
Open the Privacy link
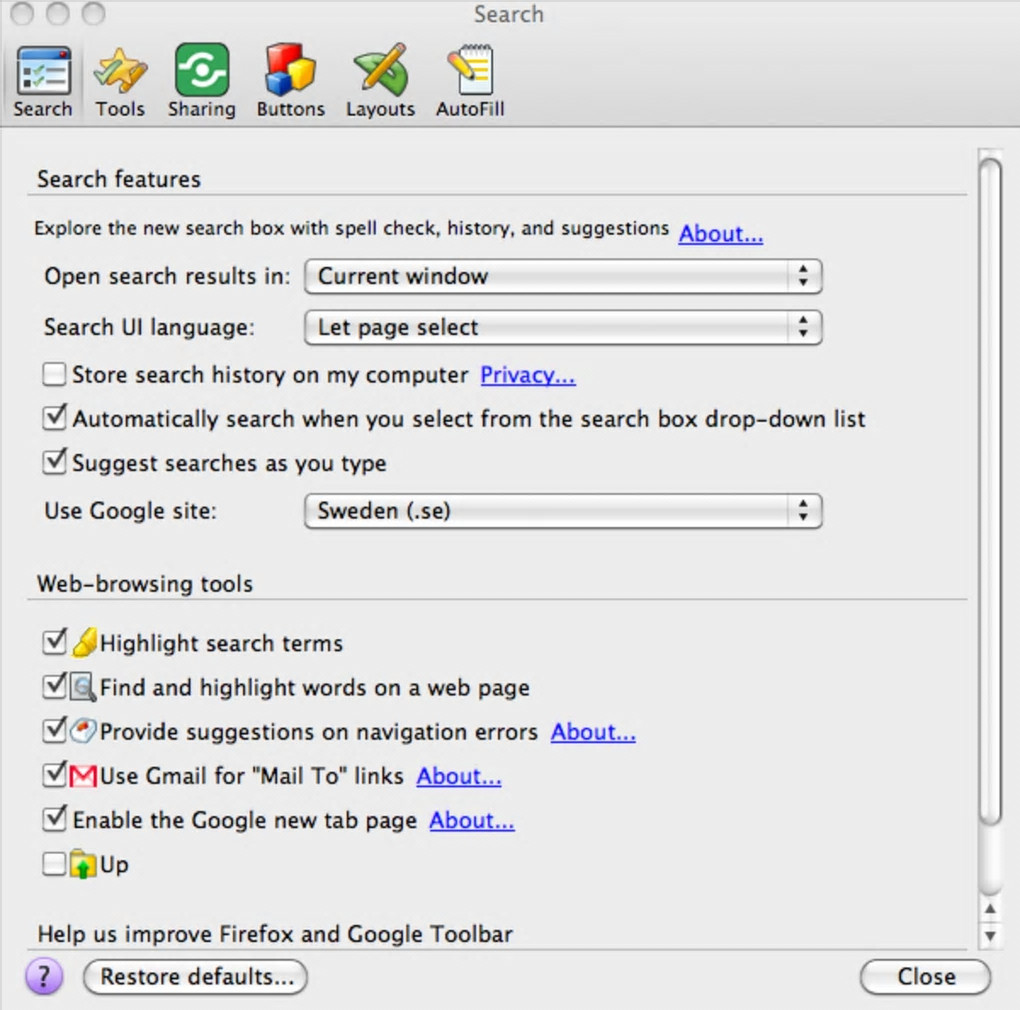528,375
